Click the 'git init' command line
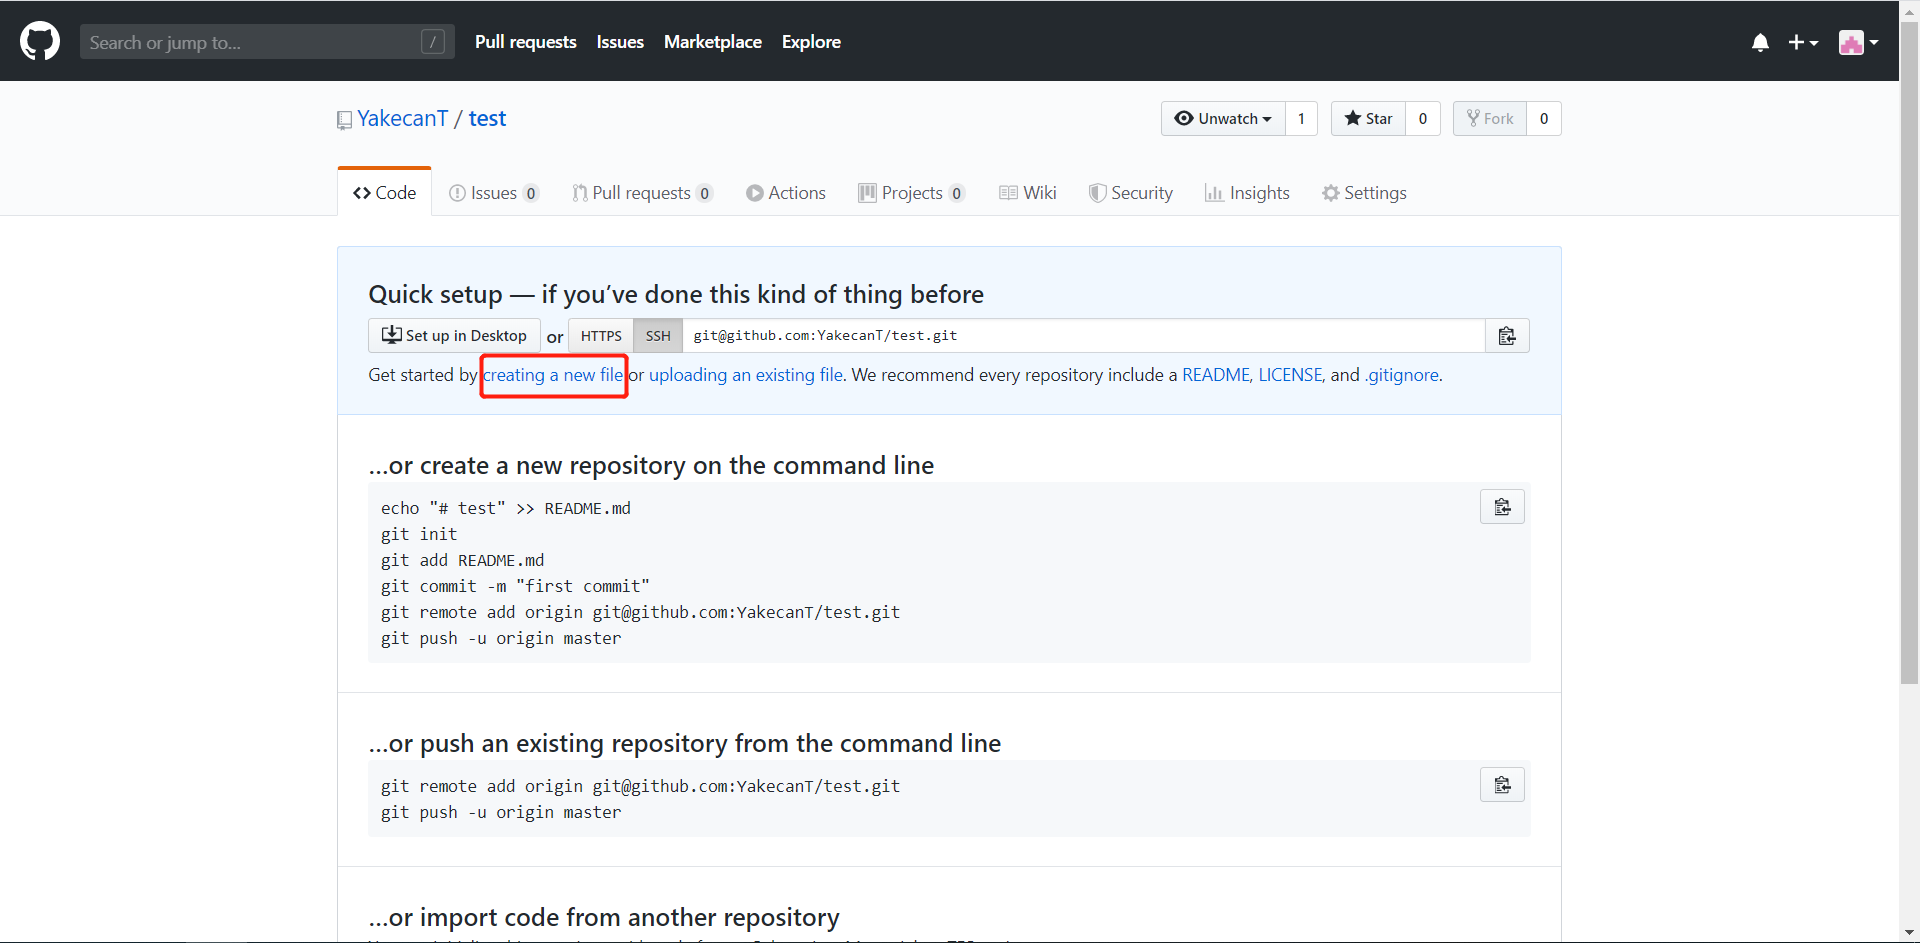Viewport: 1920px width, 943px height. pos(419,534)
